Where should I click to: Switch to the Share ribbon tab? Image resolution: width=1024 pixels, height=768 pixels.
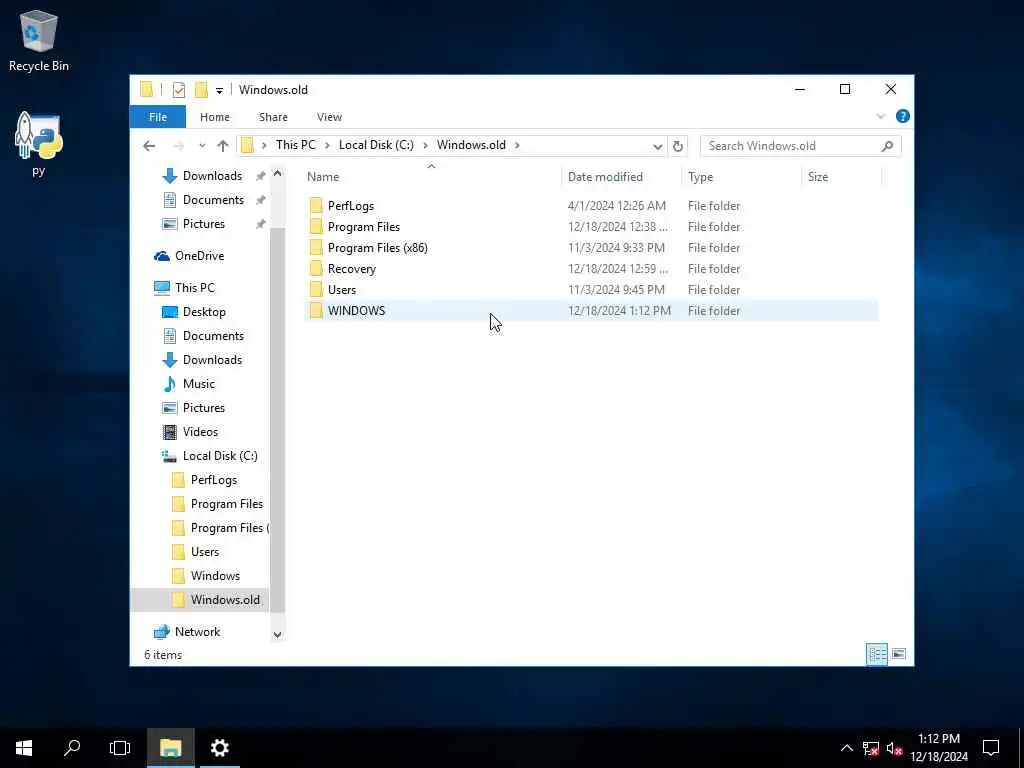click(273, 117)
